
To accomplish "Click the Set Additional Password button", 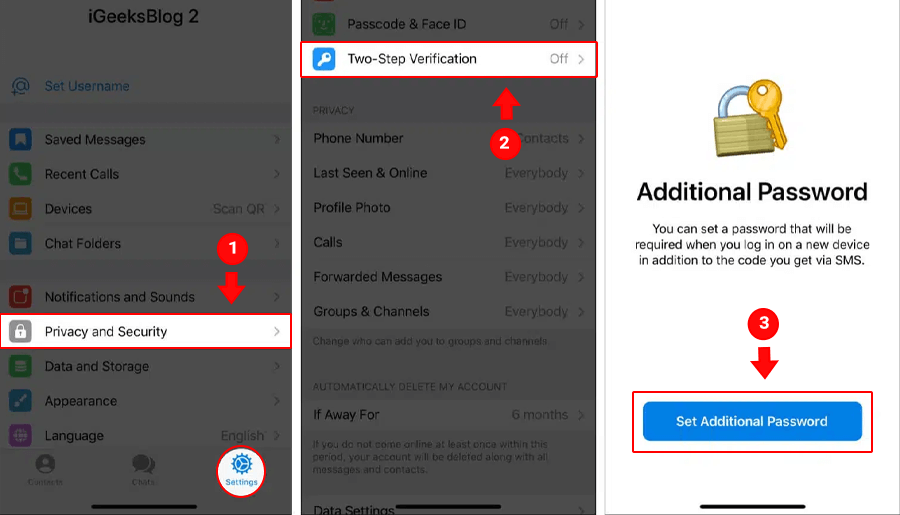I will point(752,421).
